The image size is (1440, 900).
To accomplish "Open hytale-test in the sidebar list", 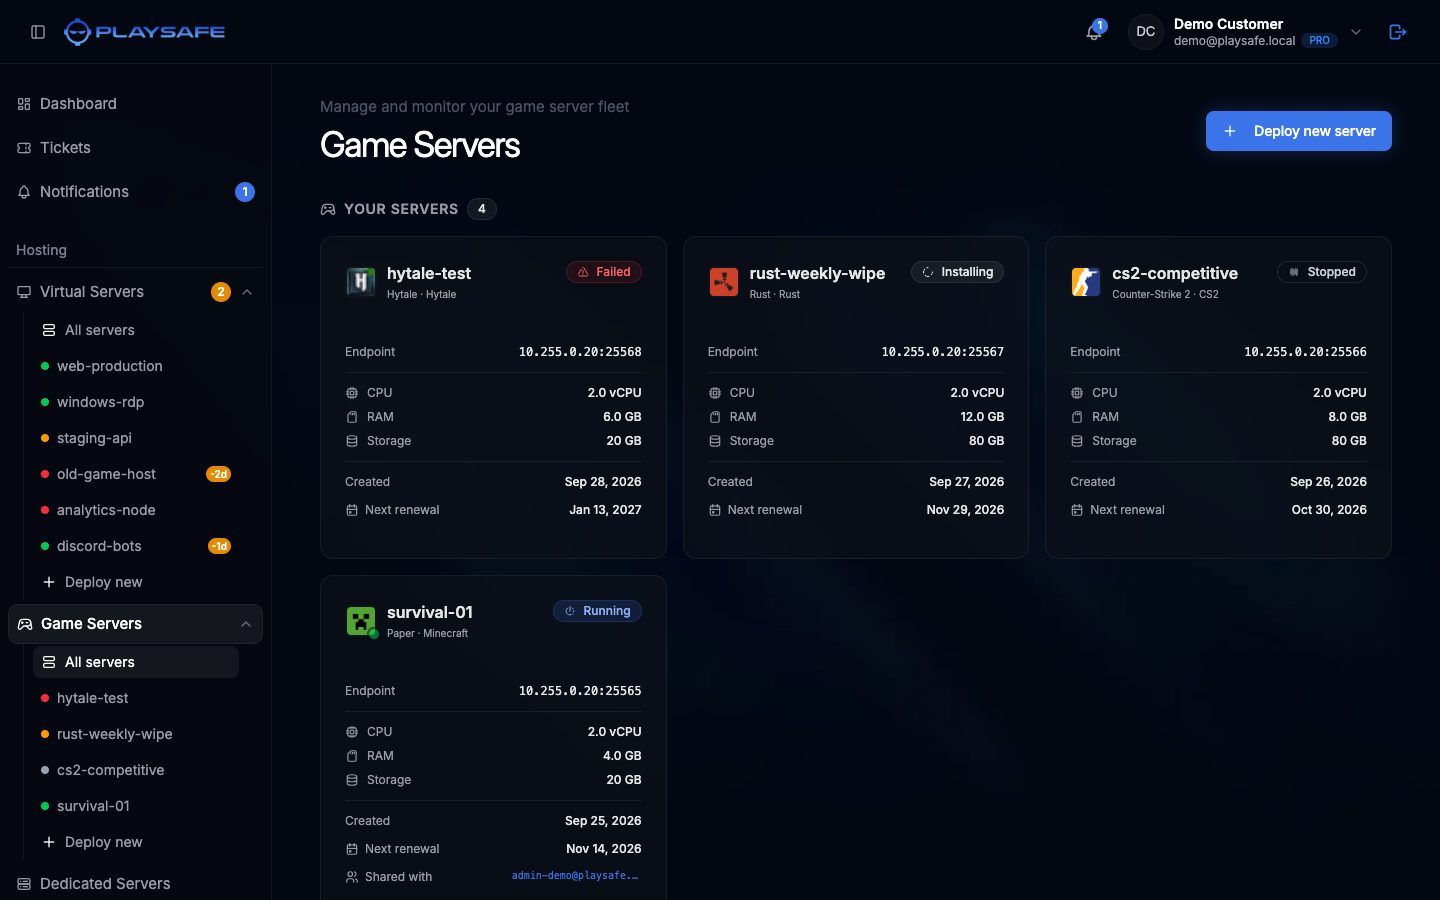I will coord(136,698).
